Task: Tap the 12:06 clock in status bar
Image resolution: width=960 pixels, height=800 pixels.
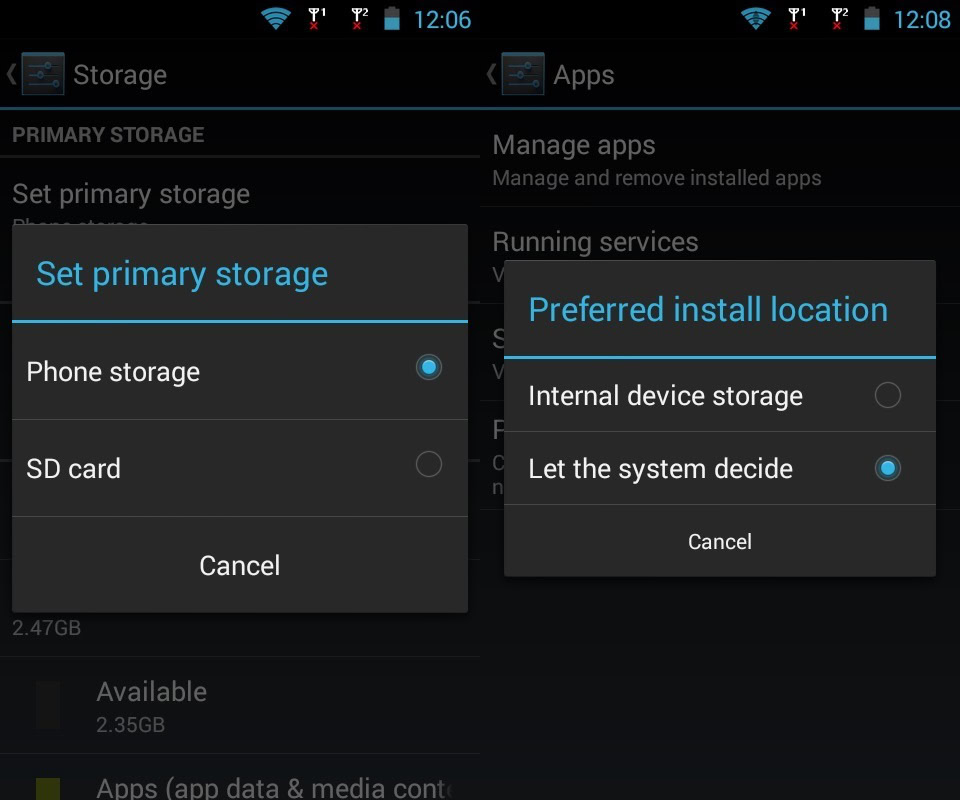Action: click(442, 19)
